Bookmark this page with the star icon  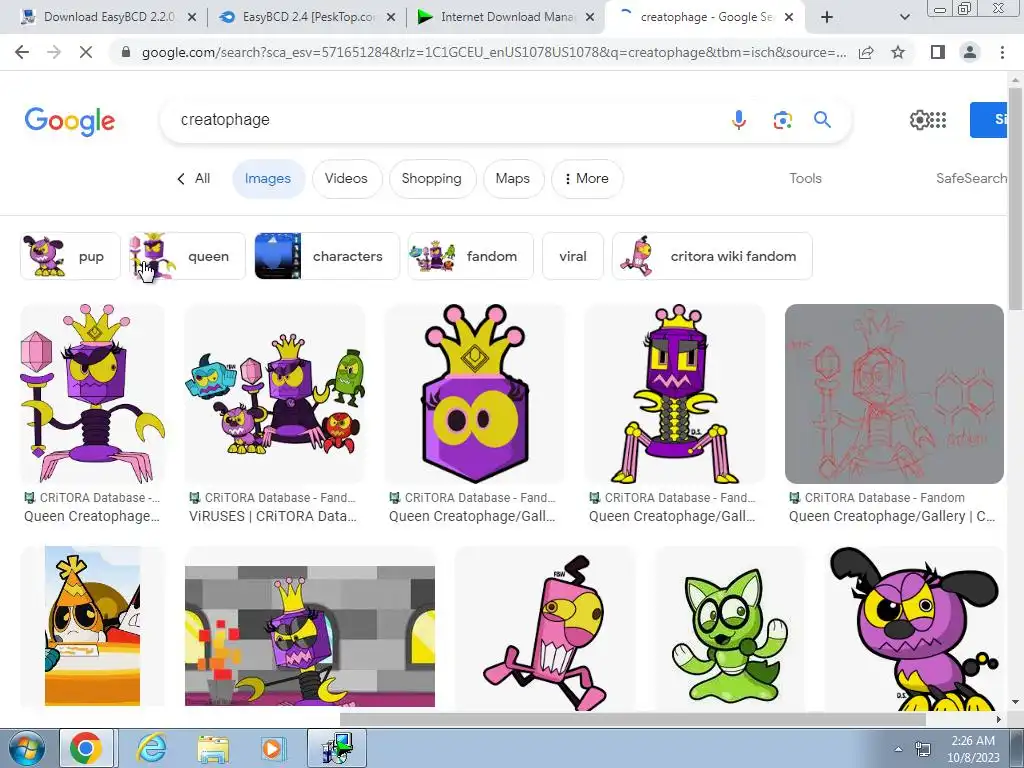(x=898, y=52)
